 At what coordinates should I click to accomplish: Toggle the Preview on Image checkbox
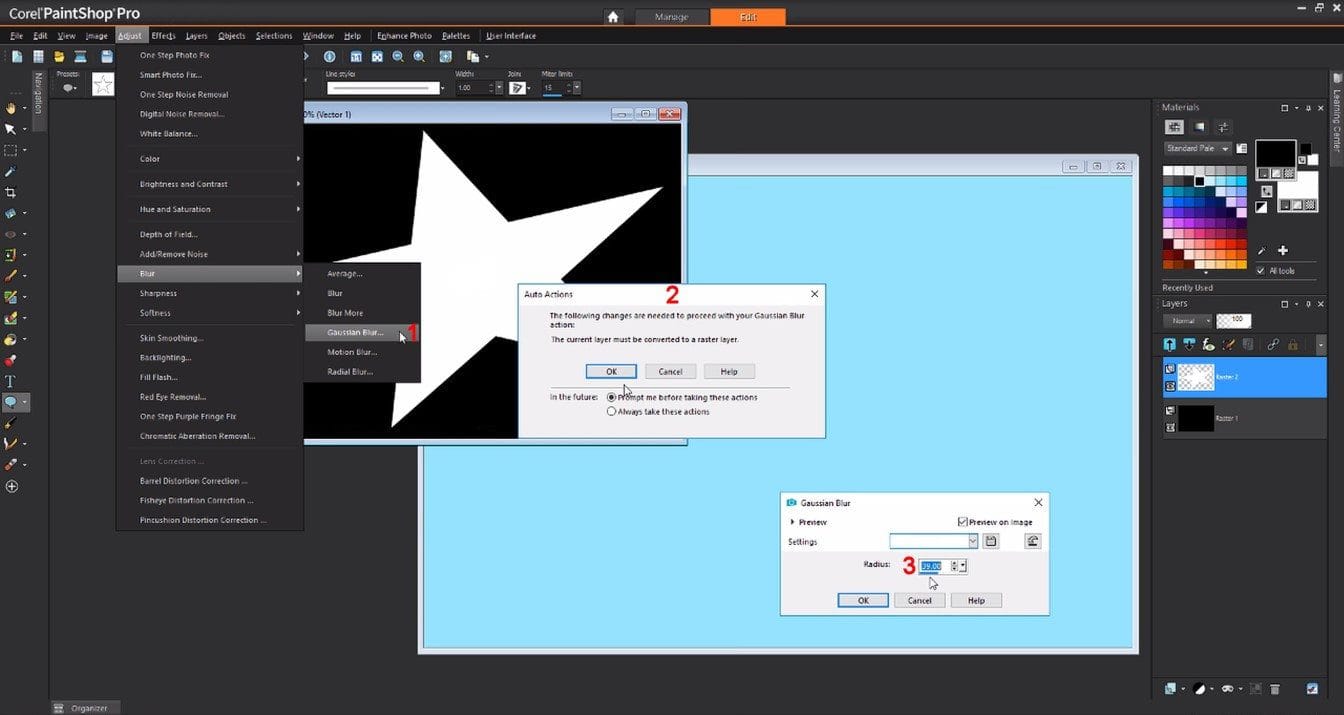(x=962, y=522)
